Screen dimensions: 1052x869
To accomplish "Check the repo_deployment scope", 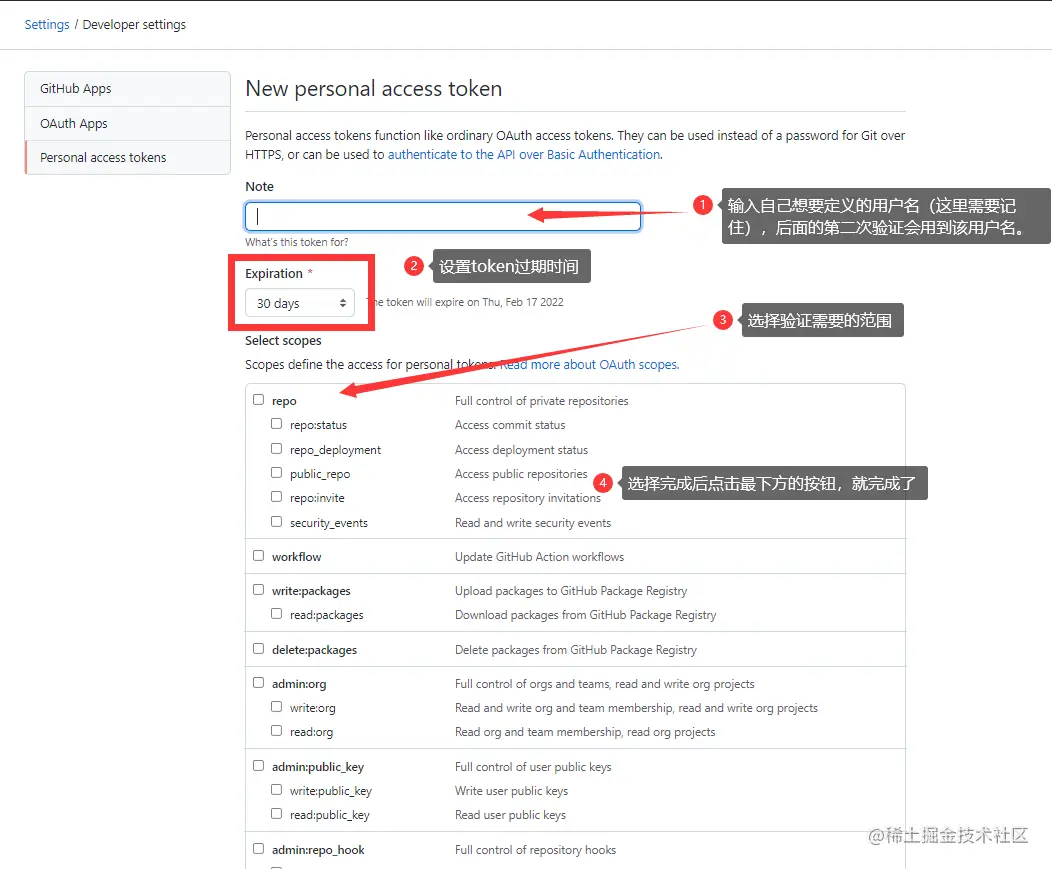I will coord(276,448).
